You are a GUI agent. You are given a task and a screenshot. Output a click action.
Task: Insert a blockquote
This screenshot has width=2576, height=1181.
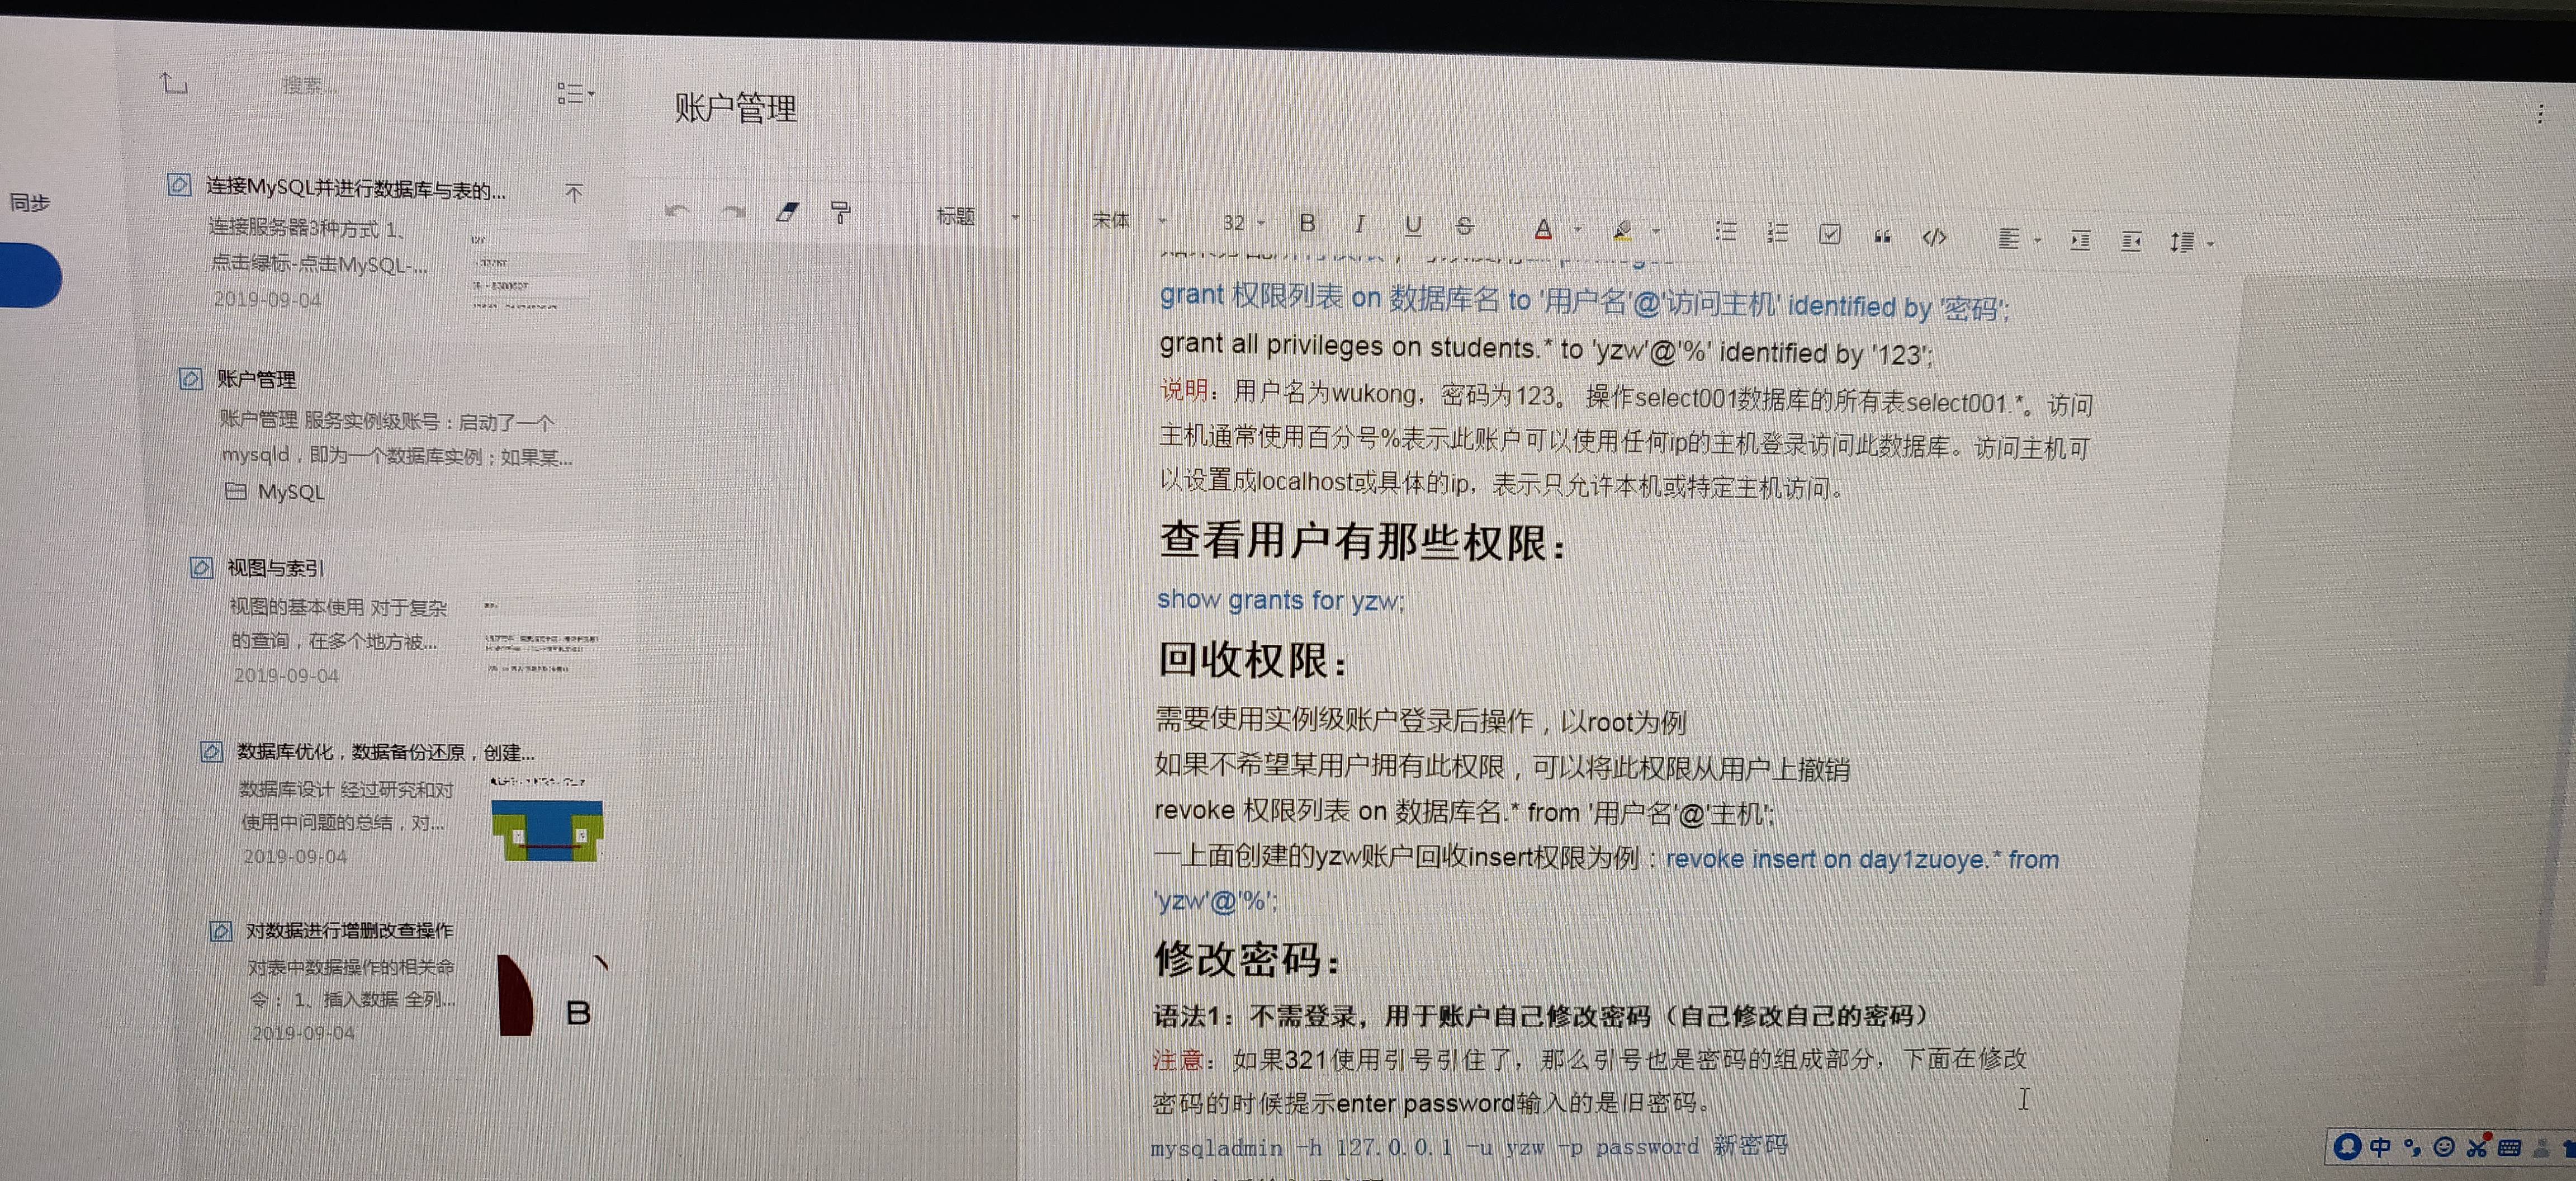pyautogui.click(x=1882, y=236)
